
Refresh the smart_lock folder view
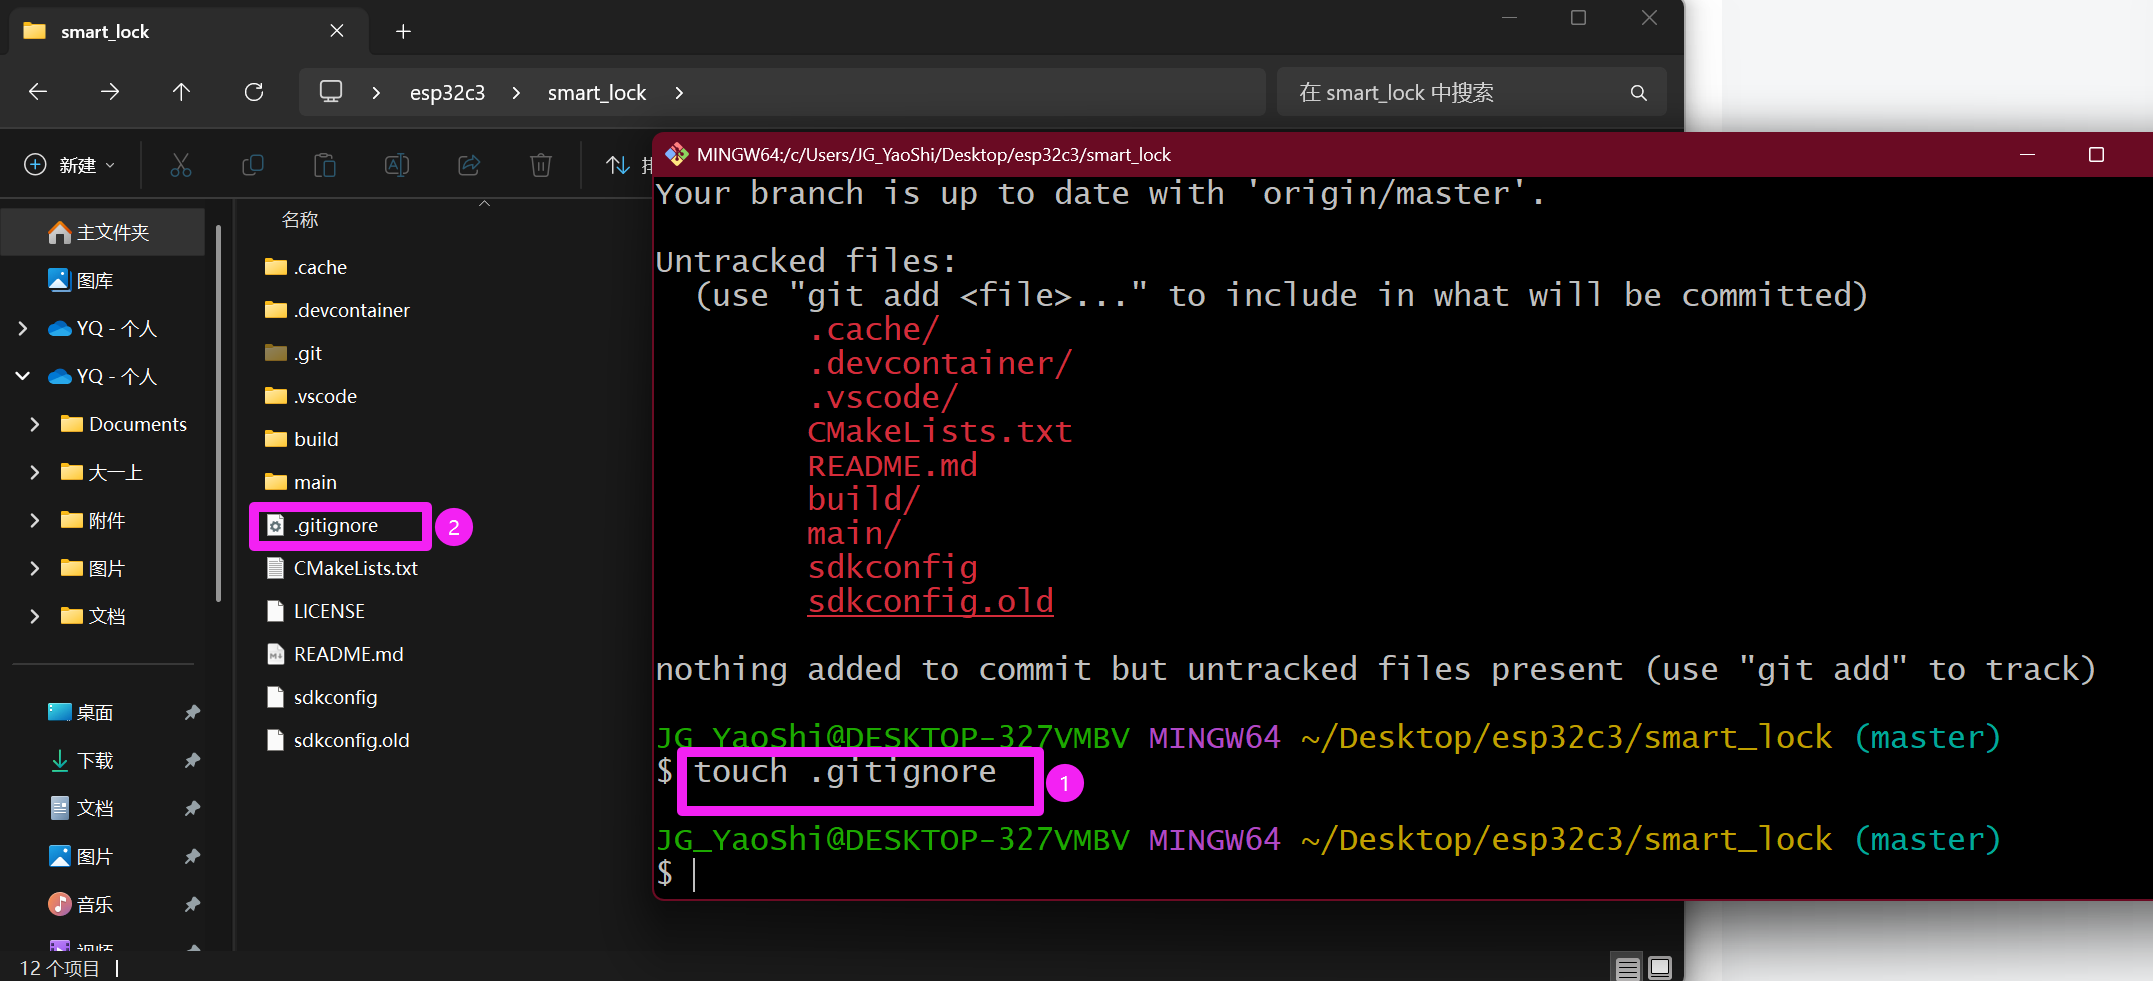tap(253, 92)
